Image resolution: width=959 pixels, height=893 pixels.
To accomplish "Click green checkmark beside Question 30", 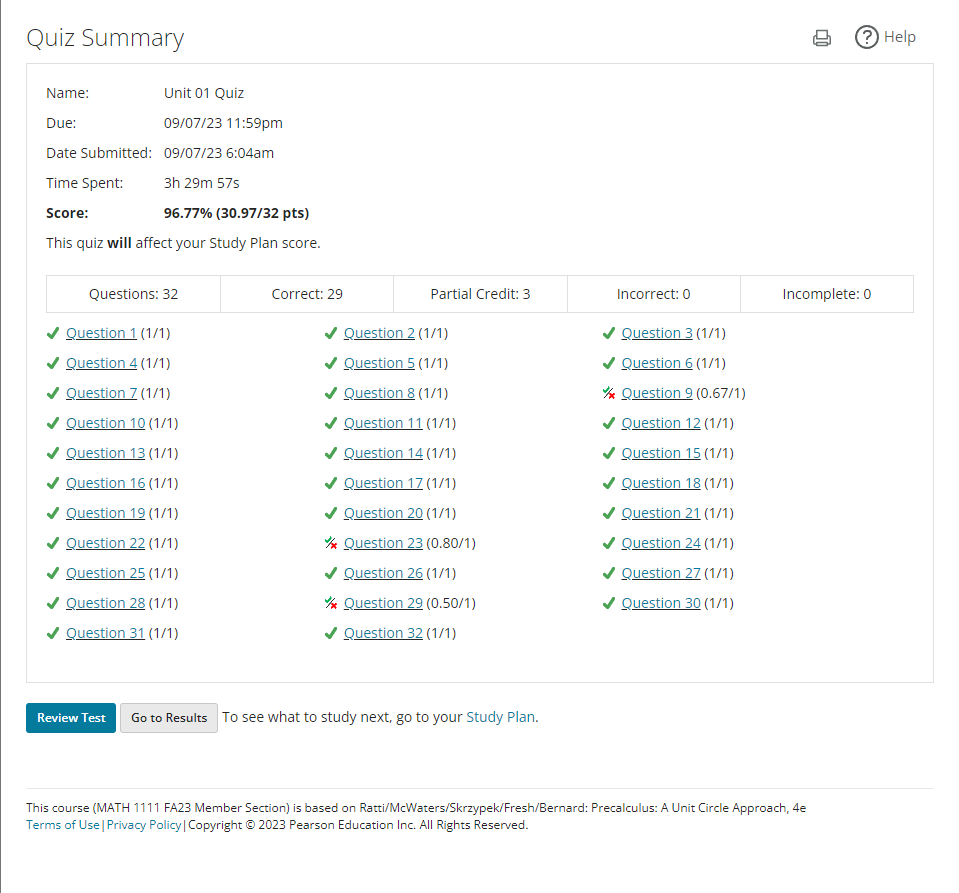I will [609, 603].
